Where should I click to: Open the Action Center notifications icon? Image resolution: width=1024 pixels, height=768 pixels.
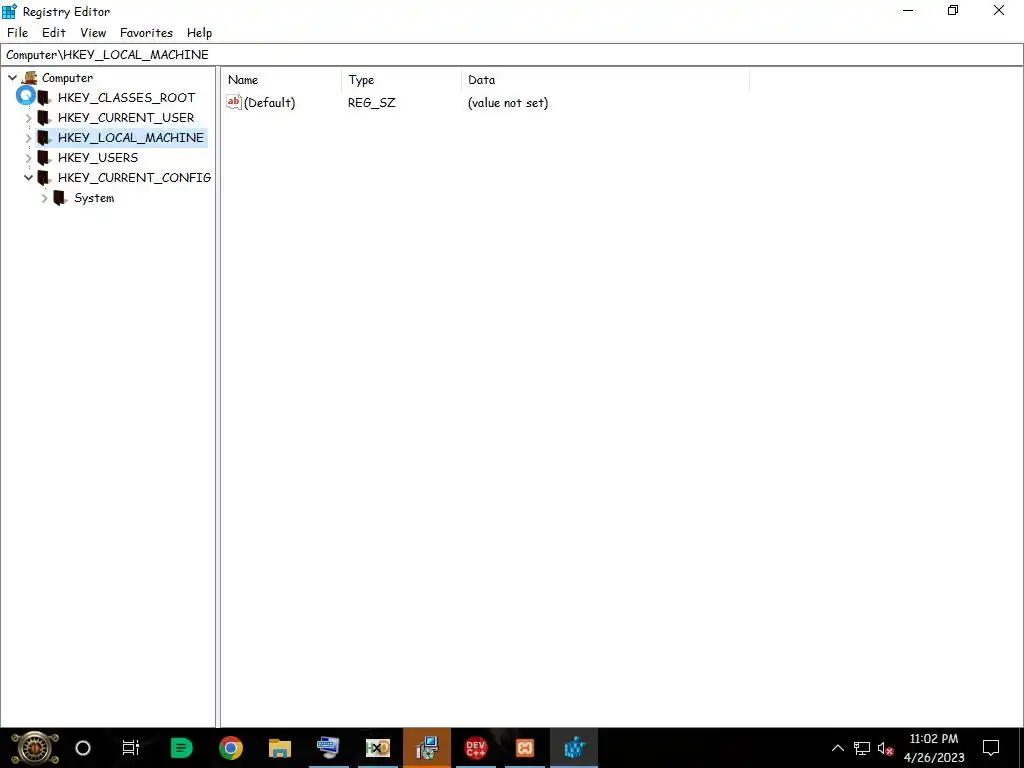click(x=991, y=748)
